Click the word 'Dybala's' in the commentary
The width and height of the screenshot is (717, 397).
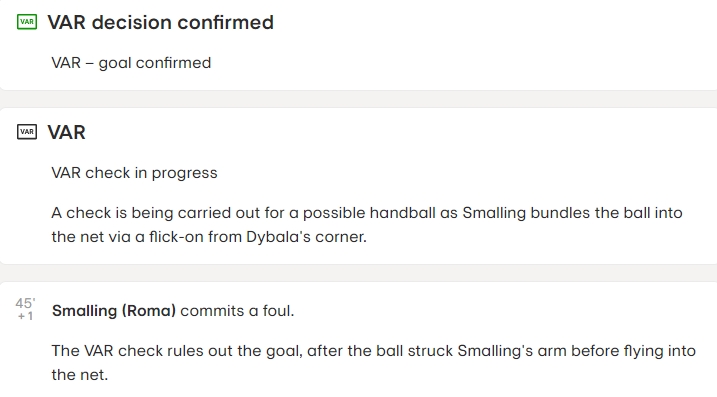coord(276,237)
